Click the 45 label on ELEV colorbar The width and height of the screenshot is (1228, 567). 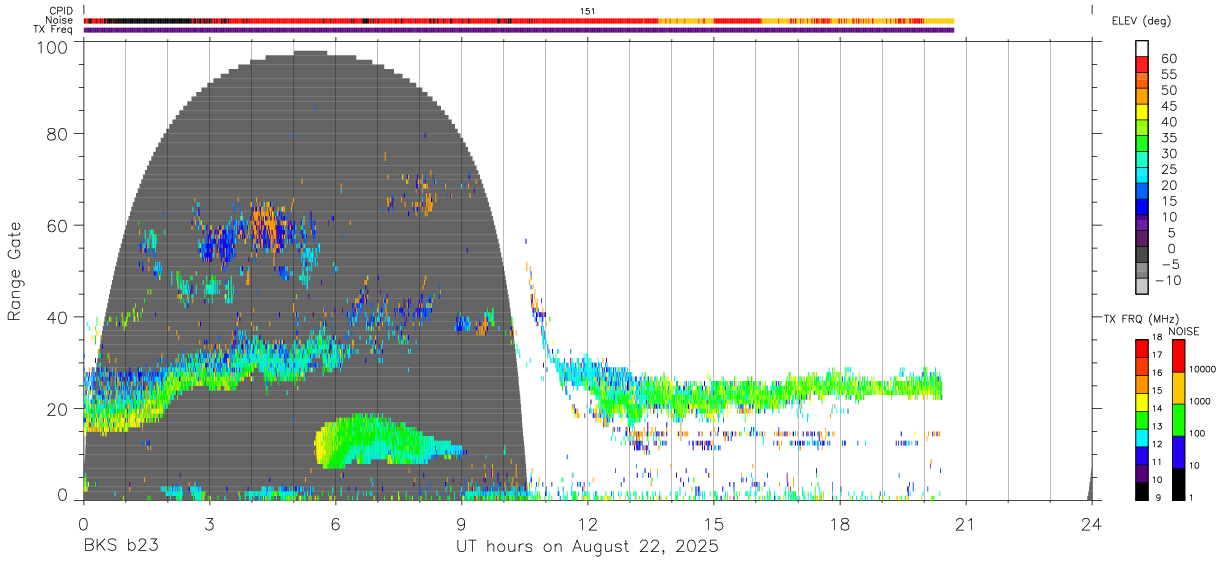(1168, 106)
